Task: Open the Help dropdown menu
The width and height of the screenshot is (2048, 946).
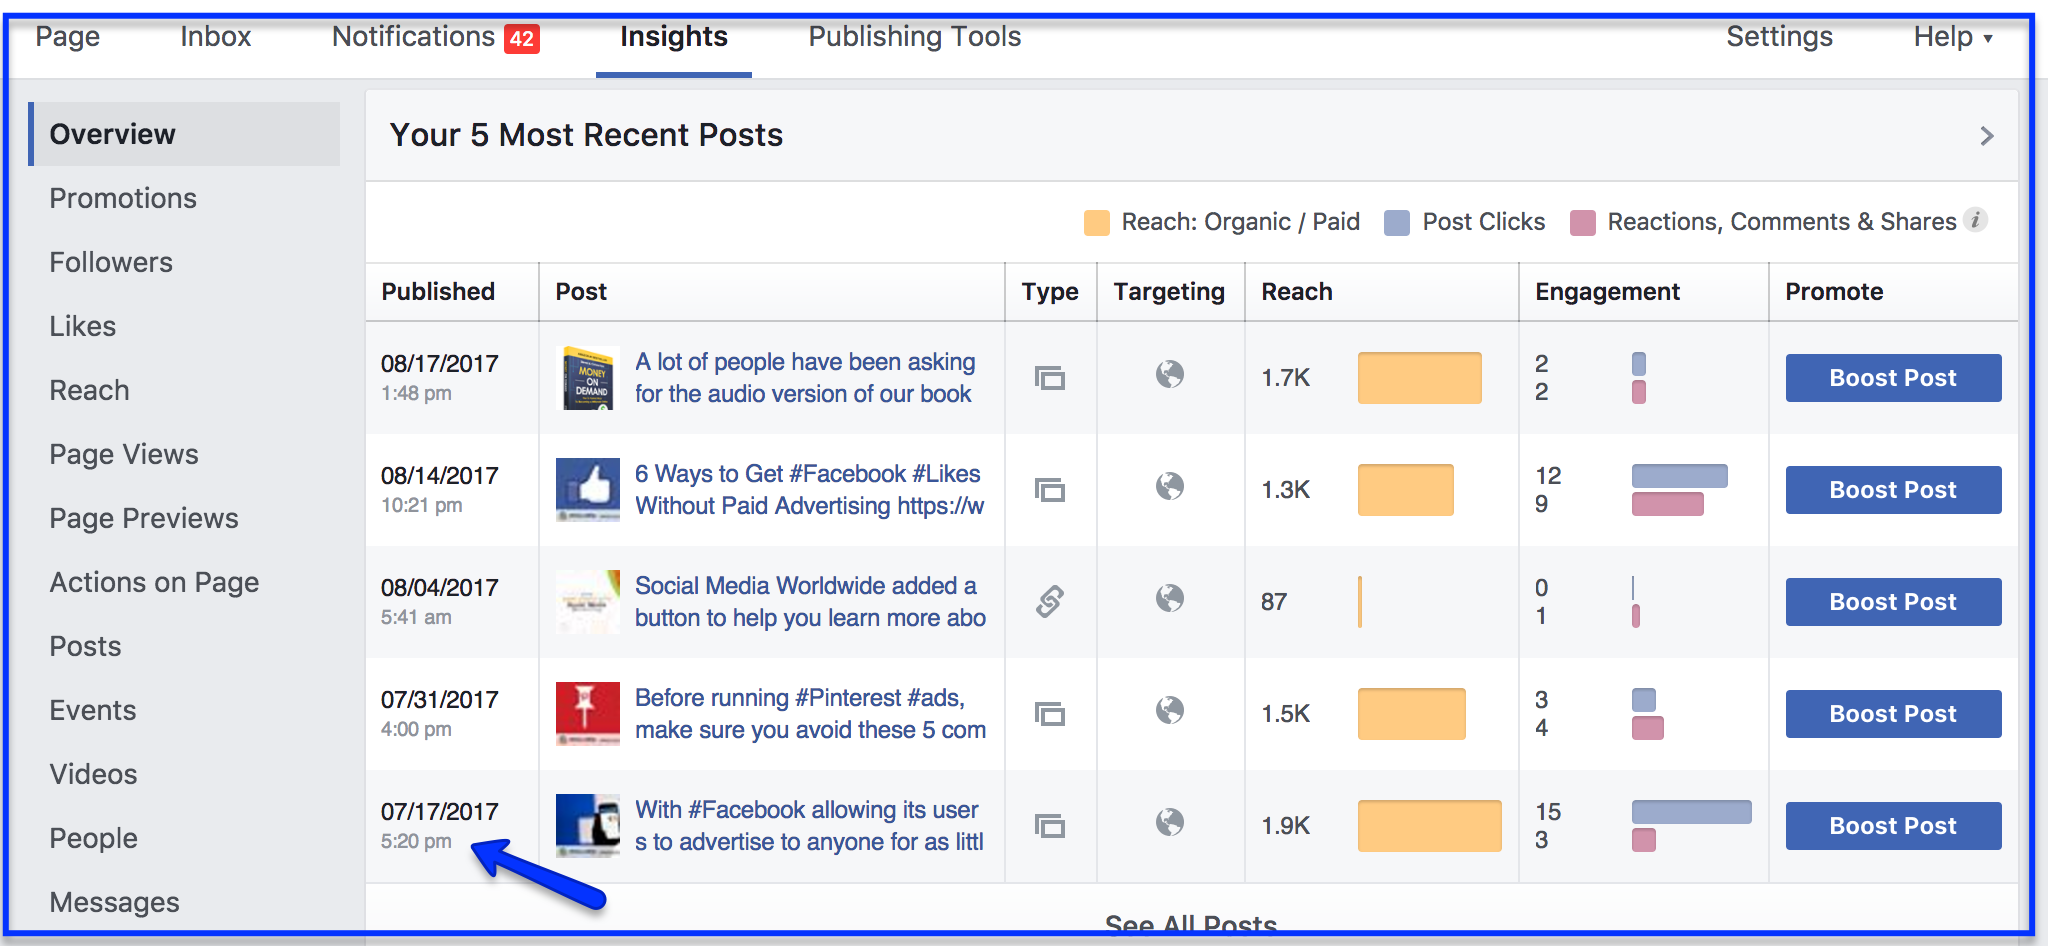Action: [x=1953, y=37]
